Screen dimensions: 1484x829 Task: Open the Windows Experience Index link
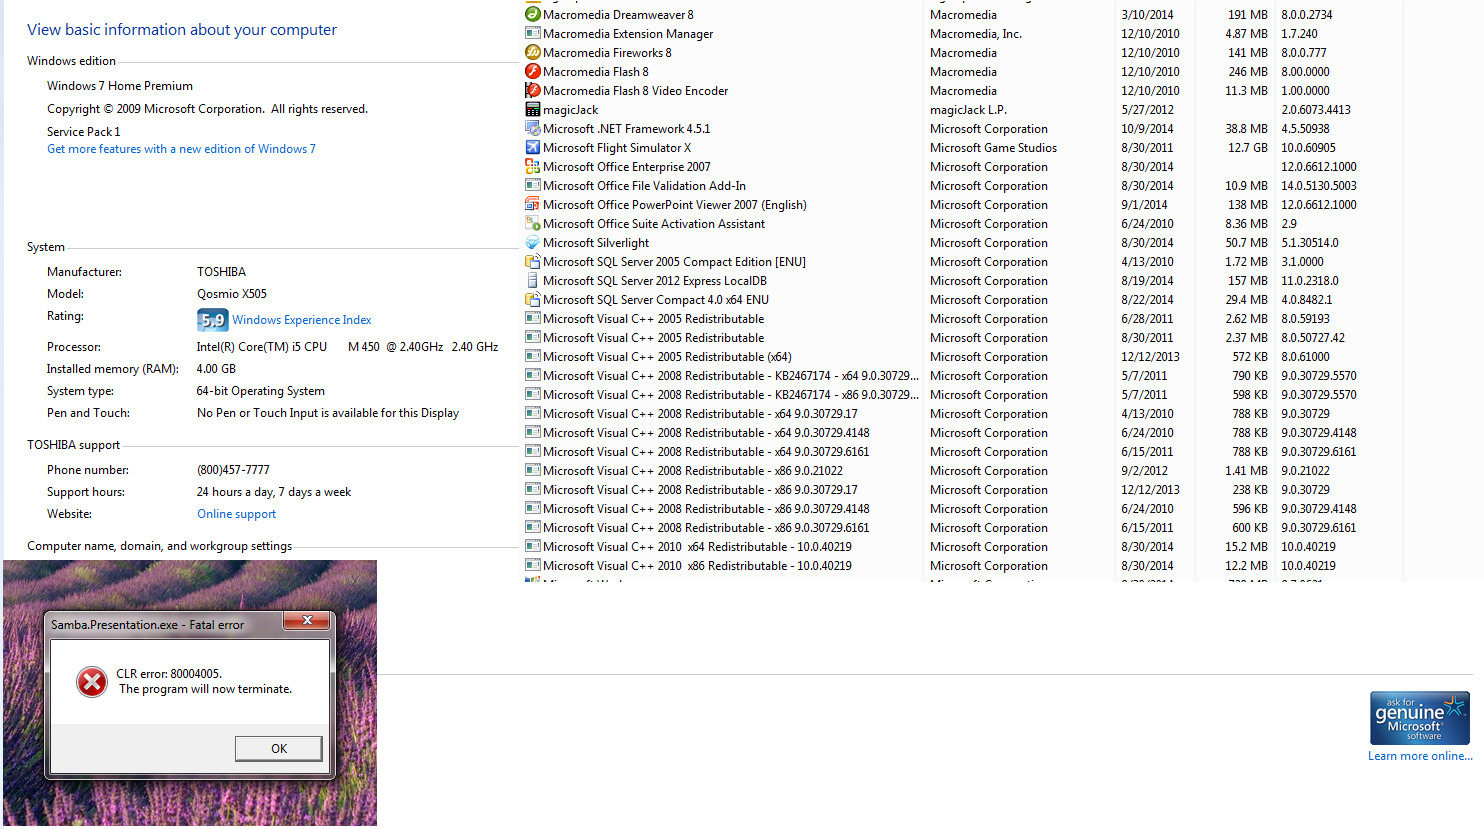pyautogui.click(x=302, y=320)
